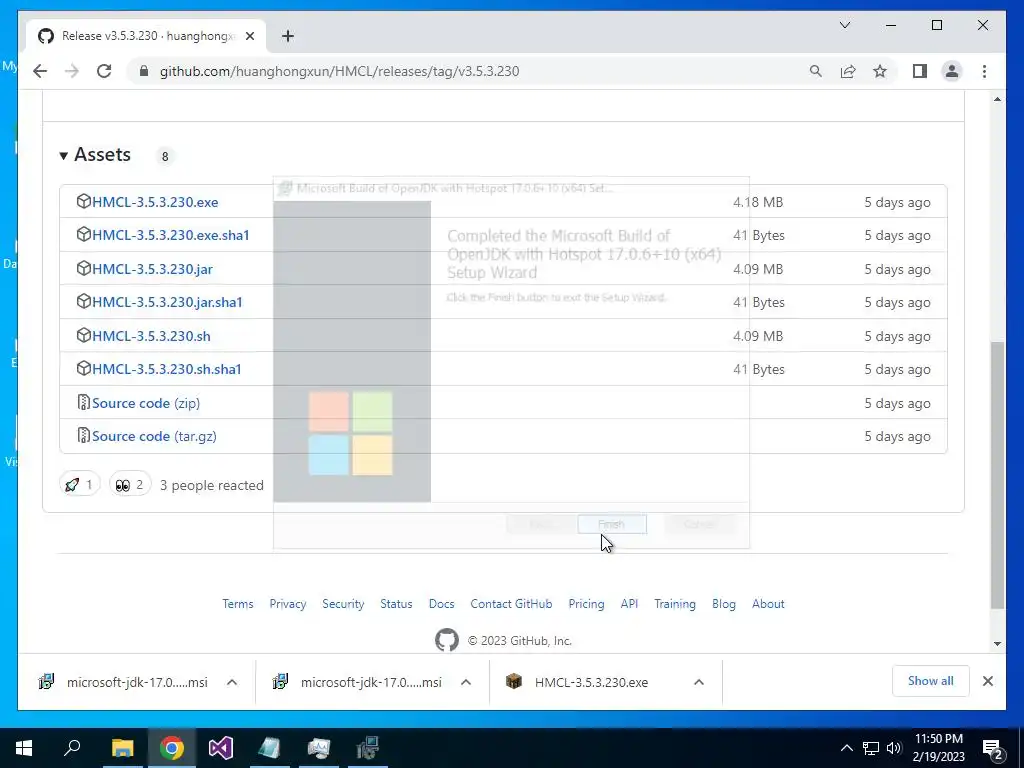Open the notification center with 2 alerts
The height and width of the screenshot is (768, 1024).
(993, 749)
